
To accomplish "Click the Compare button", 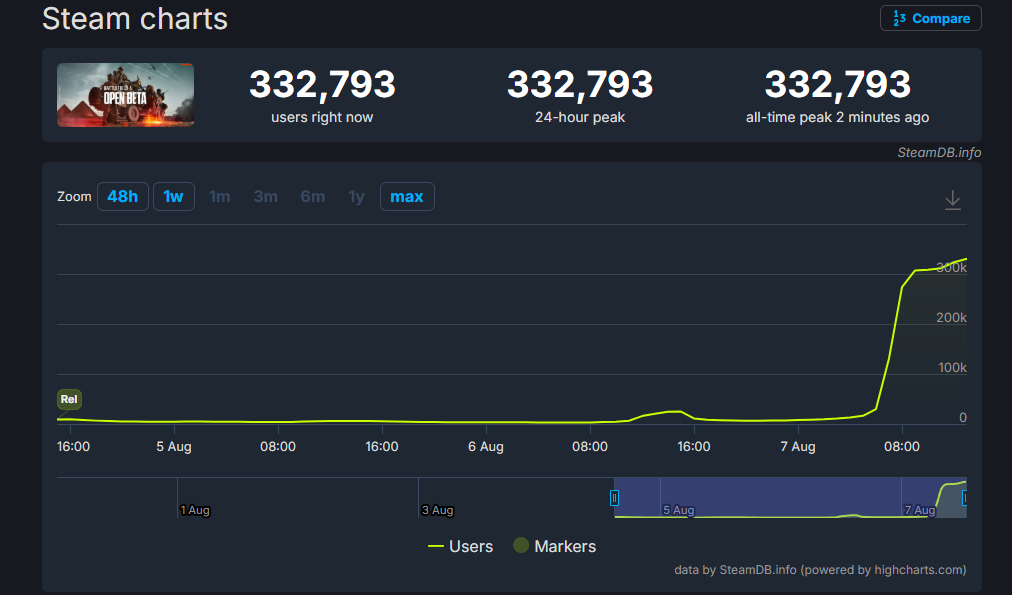I will pyautogui.click(x=930, y=18).
